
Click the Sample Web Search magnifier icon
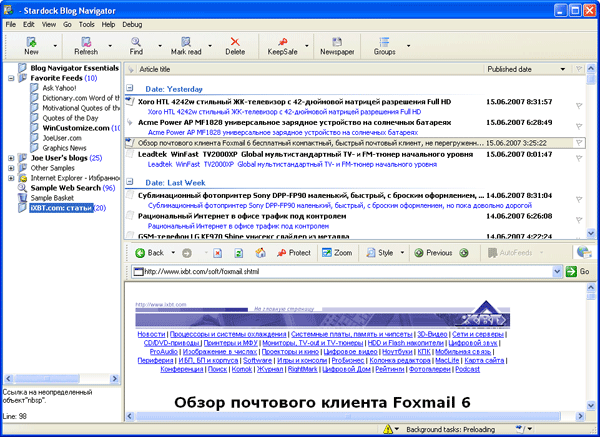[x=23, y=188]
